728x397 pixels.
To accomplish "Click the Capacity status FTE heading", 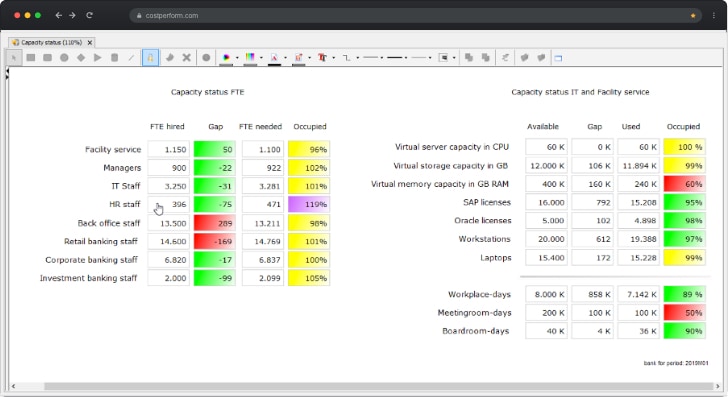I will click(207, 92).
